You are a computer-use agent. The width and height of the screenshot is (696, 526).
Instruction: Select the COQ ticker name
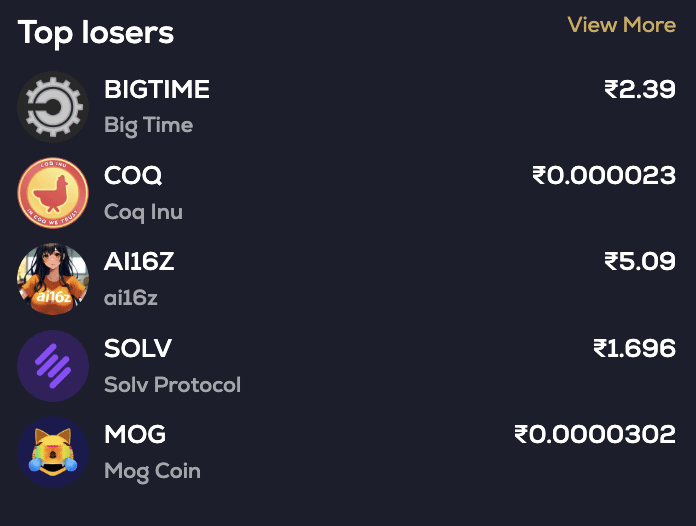133,176
